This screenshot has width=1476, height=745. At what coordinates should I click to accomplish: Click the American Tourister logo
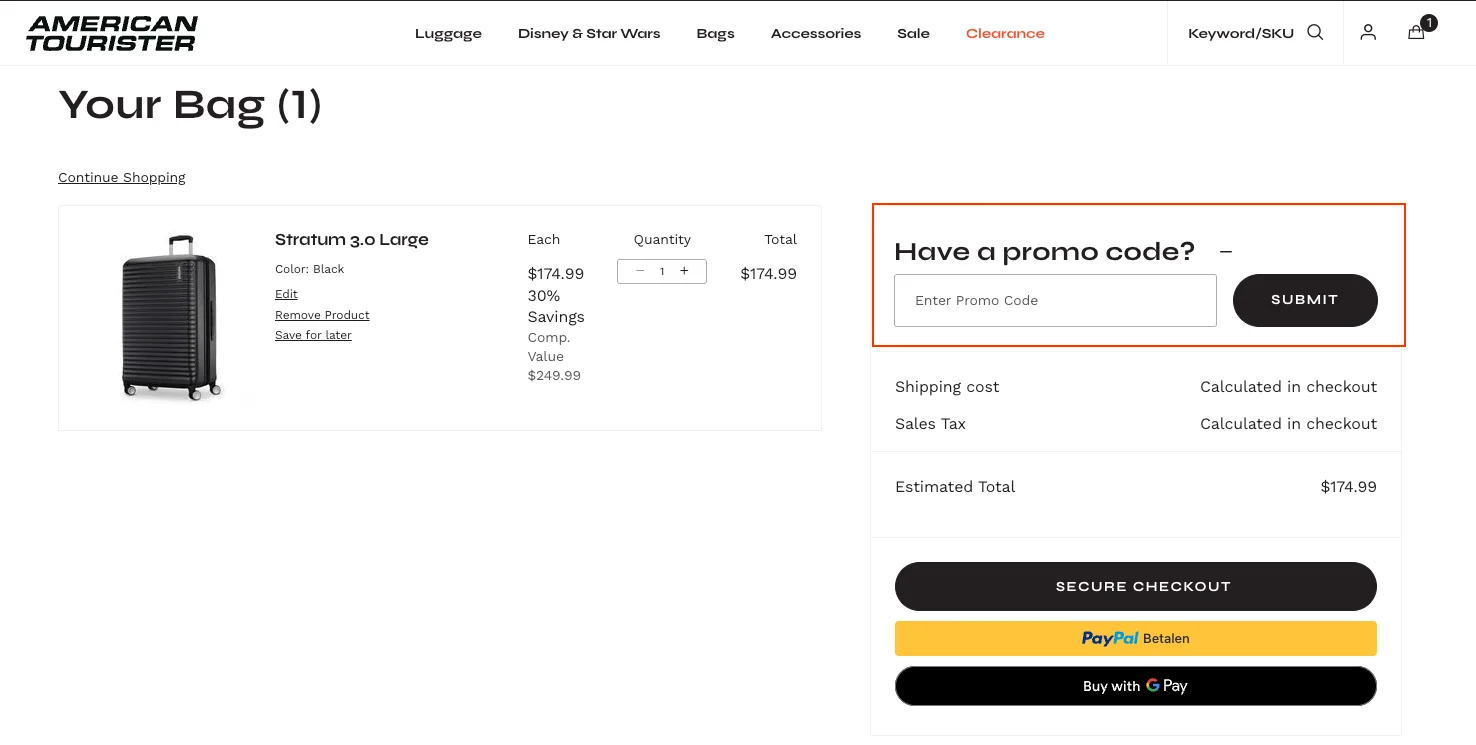pos(112,33)
